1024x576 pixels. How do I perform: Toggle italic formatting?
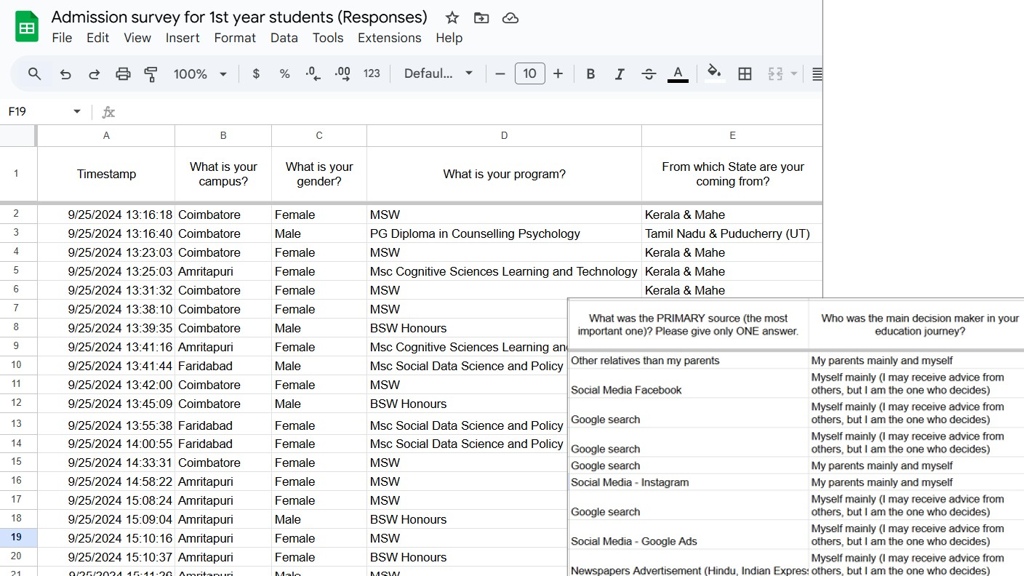[x=620, y=74]
